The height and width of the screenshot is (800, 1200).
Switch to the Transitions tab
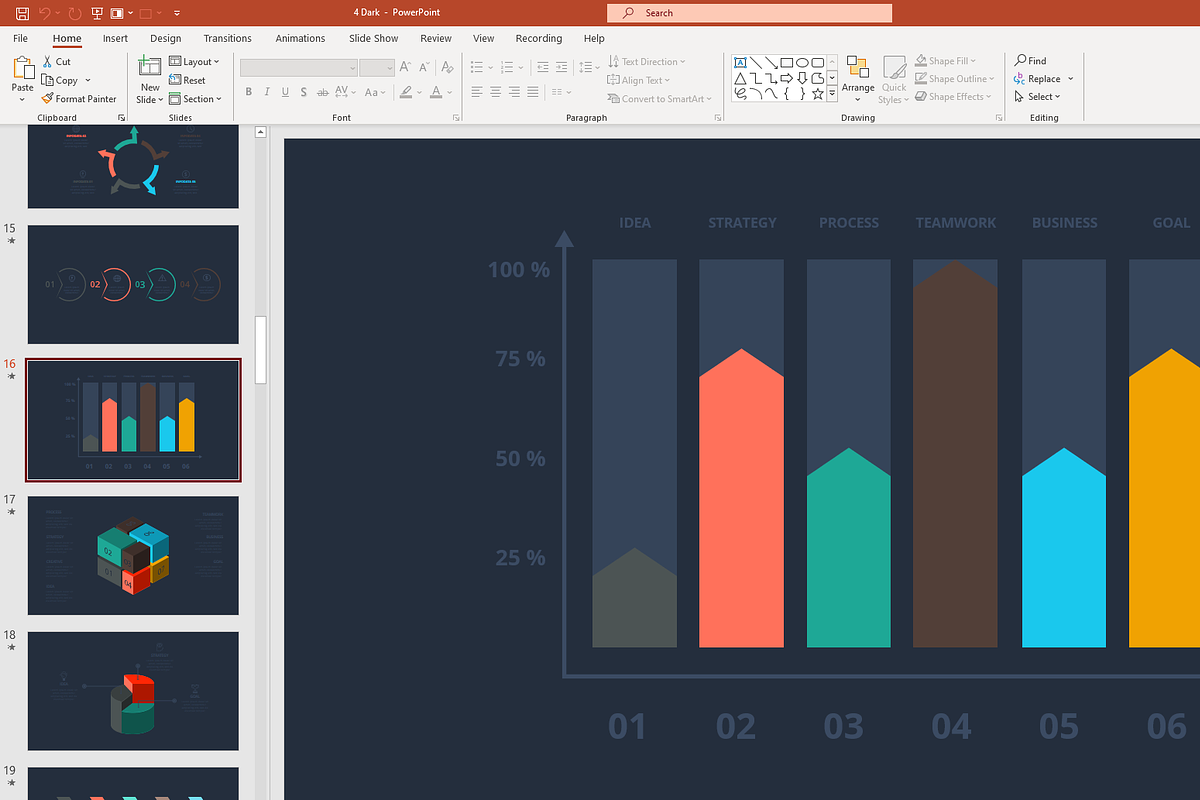pyautogui.click(x=228, y=38)
